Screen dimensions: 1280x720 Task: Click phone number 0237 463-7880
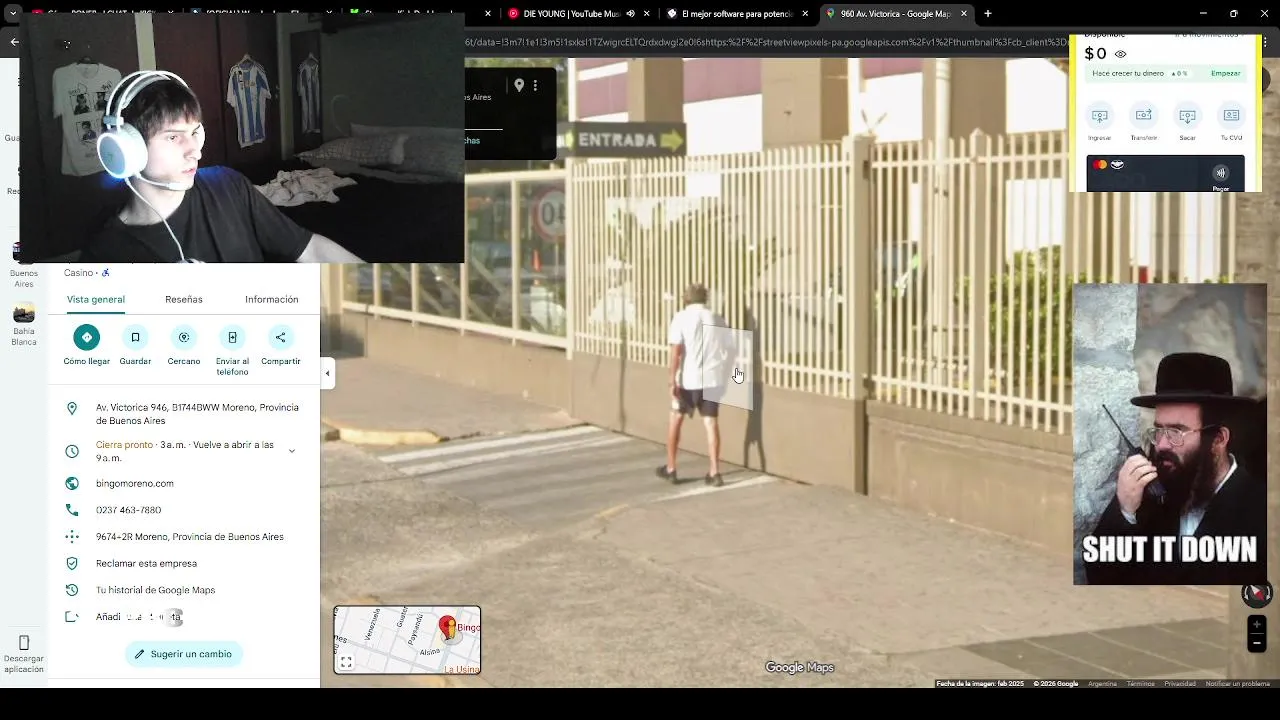pos(128,510)
